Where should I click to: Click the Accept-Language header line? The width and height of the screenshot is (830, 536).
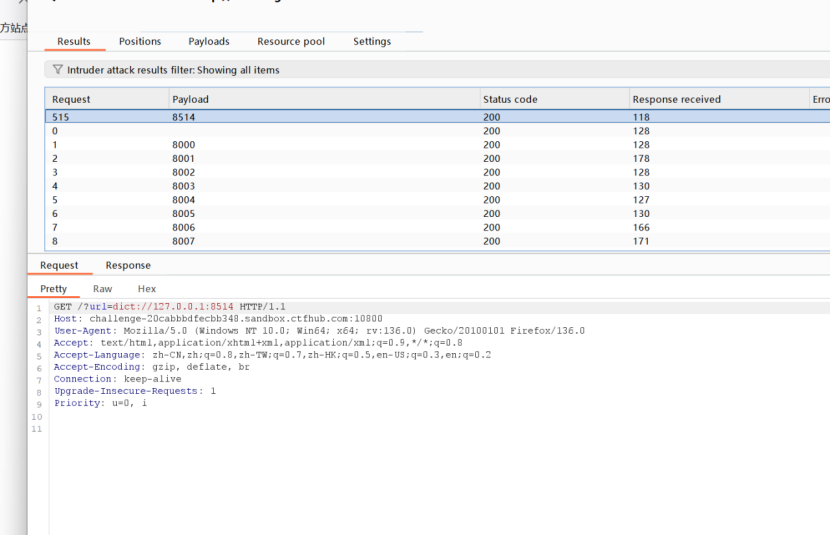click(272, 355)
